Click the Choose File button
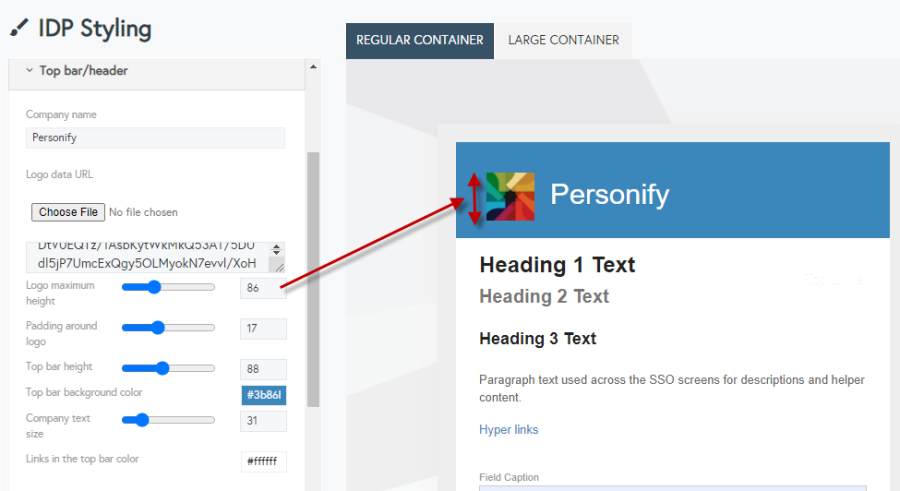 [x=68, y=212]
